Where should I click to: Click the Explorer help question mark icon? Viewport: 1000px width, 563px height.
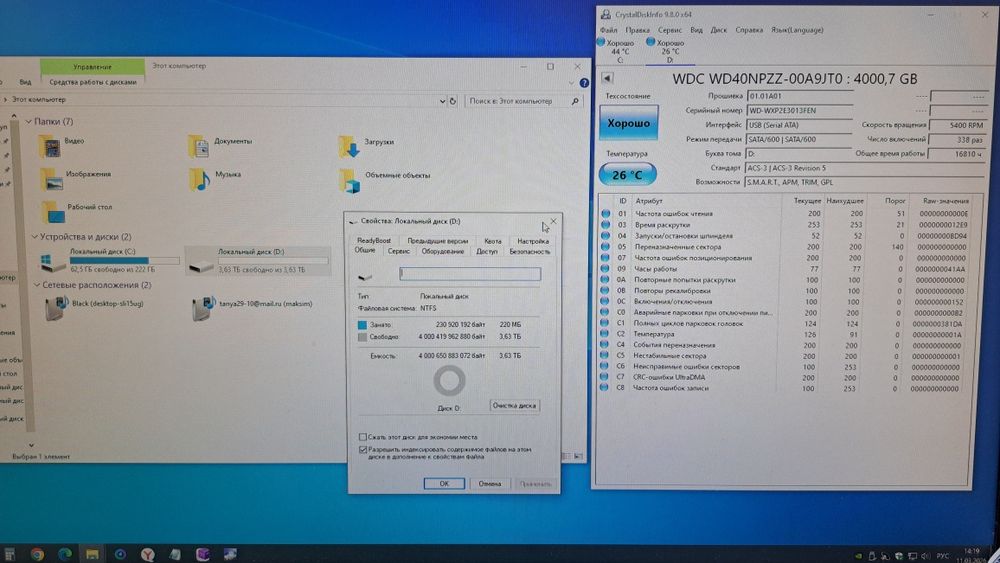click(x=584, y=83)
